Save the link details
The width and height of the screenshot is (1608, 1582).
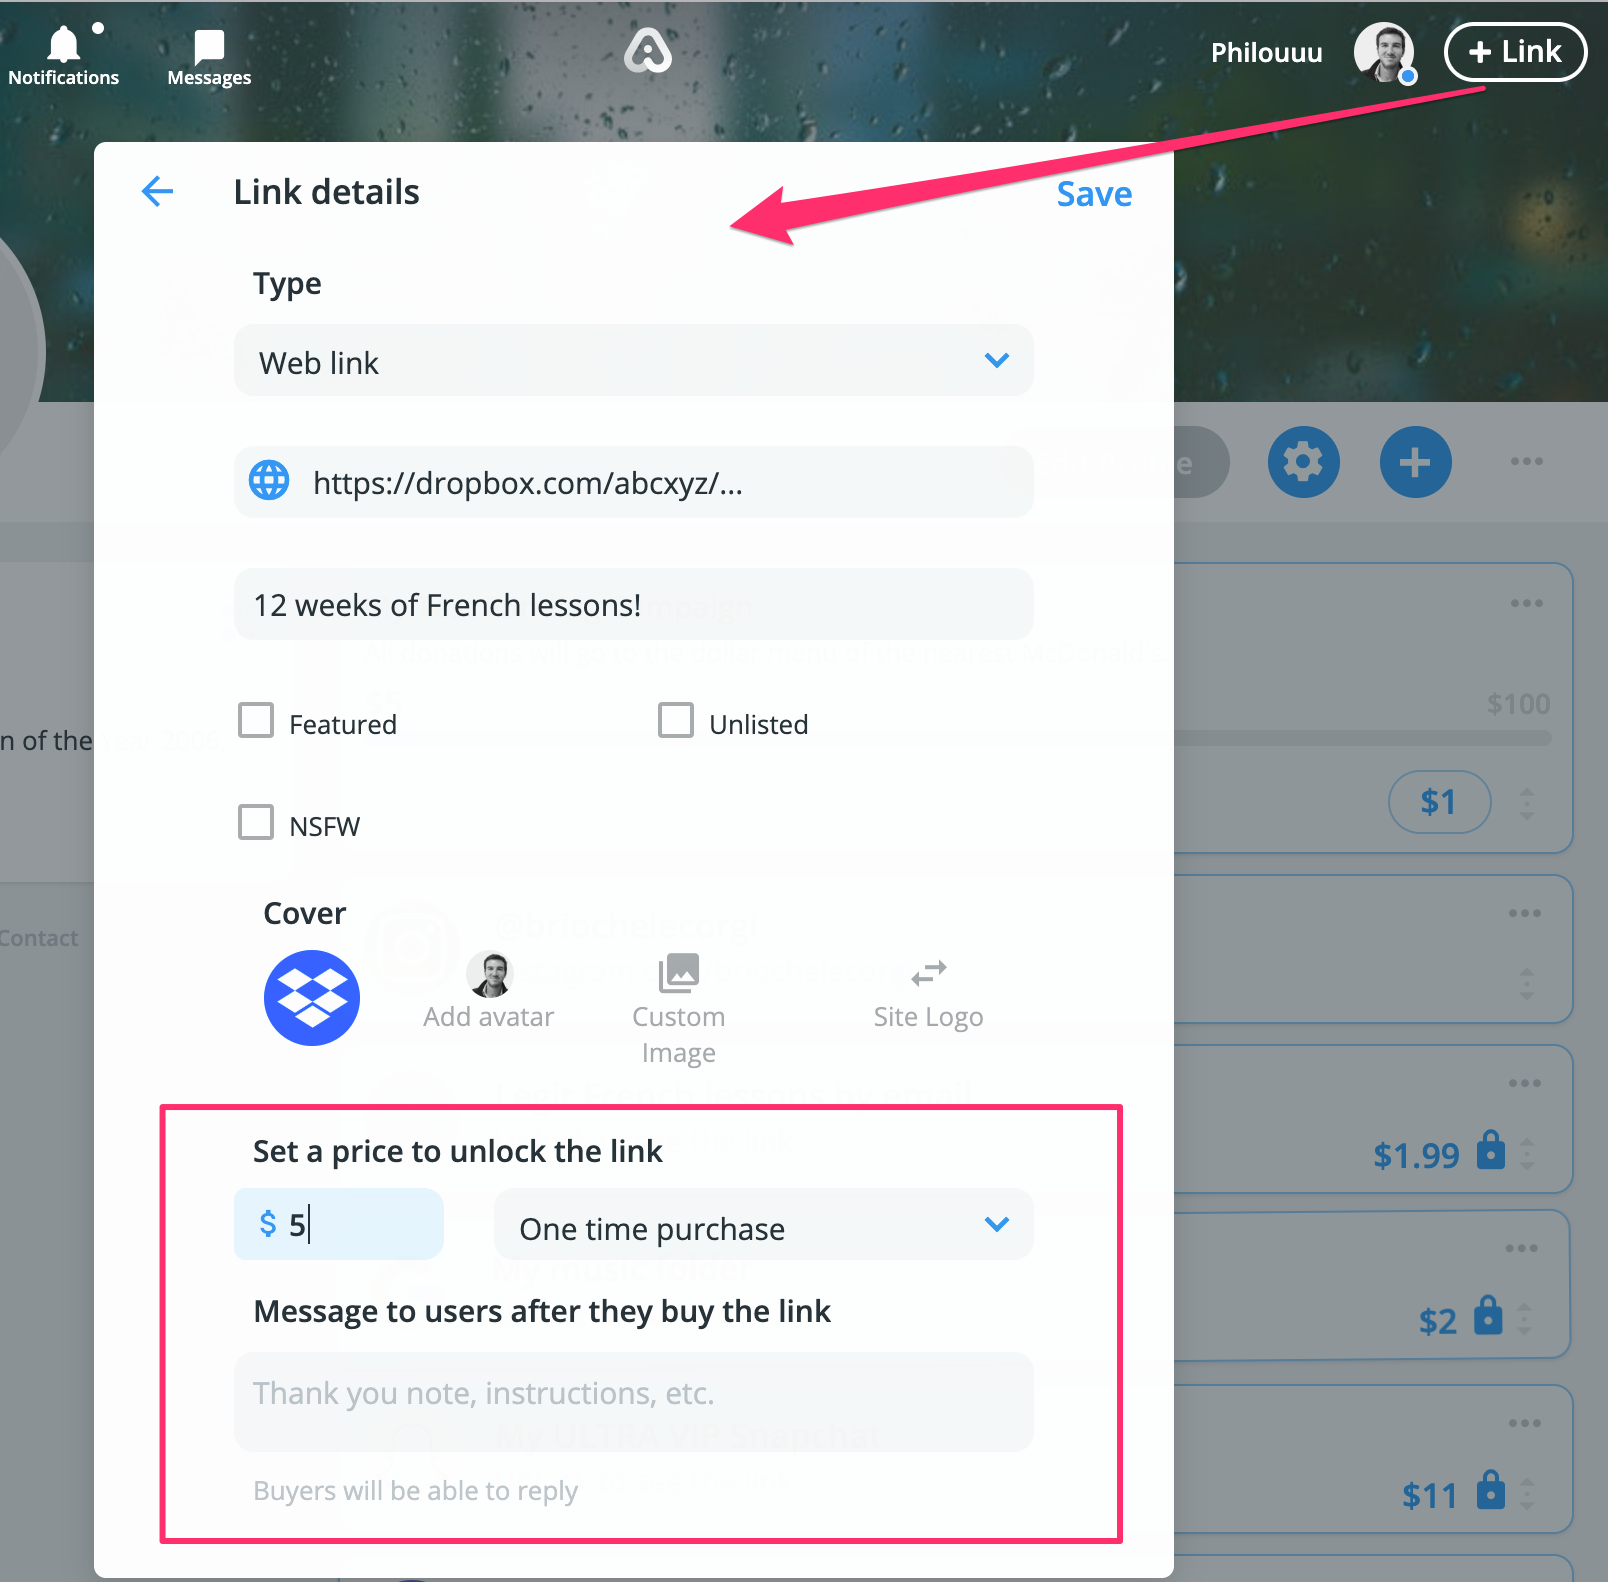pyautogui.click(x=1094, y=194)
